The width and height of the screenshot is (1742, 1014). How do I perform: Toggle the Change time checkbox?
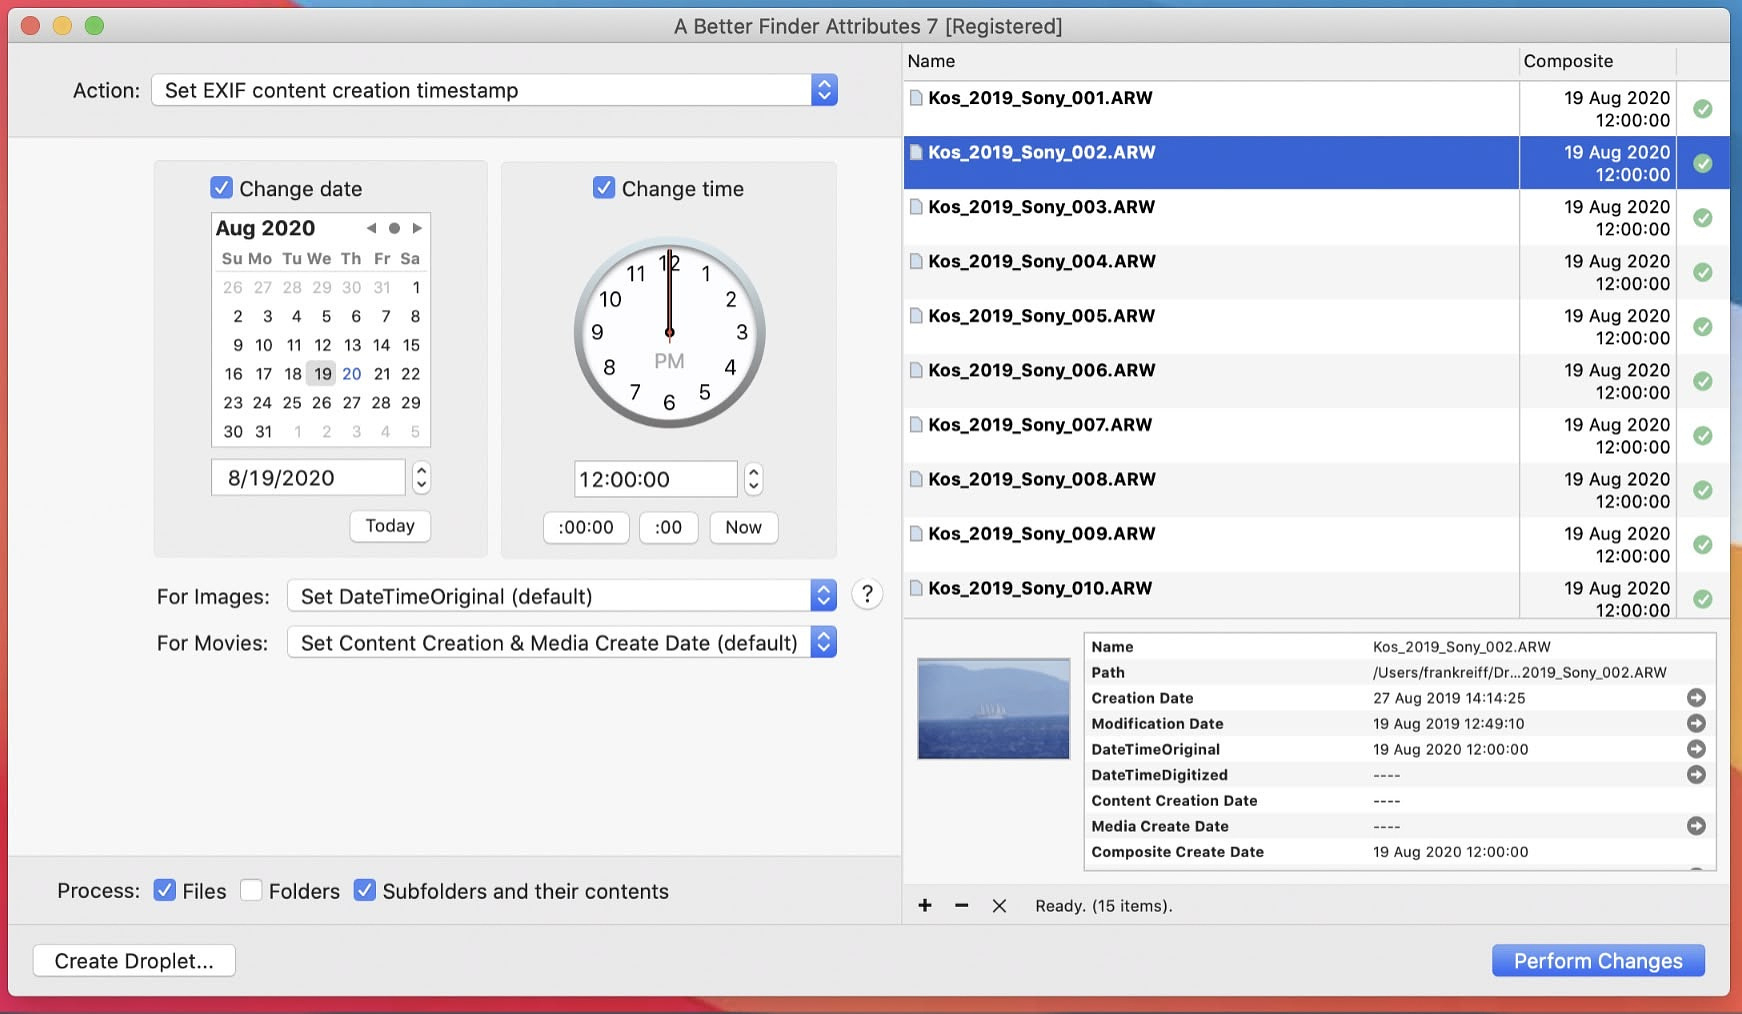coord(604,188)
